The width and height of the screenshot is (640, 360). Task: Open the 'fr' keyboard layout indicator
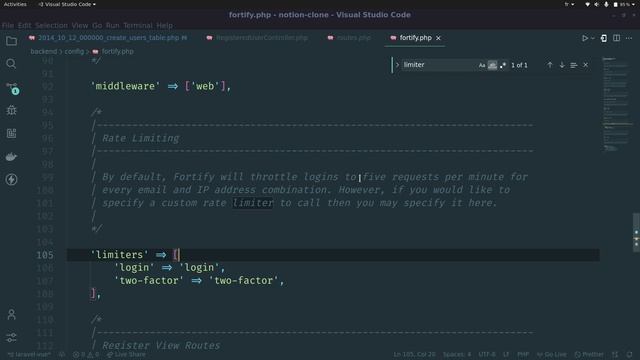pyautogui.click(x=569, y=4)
